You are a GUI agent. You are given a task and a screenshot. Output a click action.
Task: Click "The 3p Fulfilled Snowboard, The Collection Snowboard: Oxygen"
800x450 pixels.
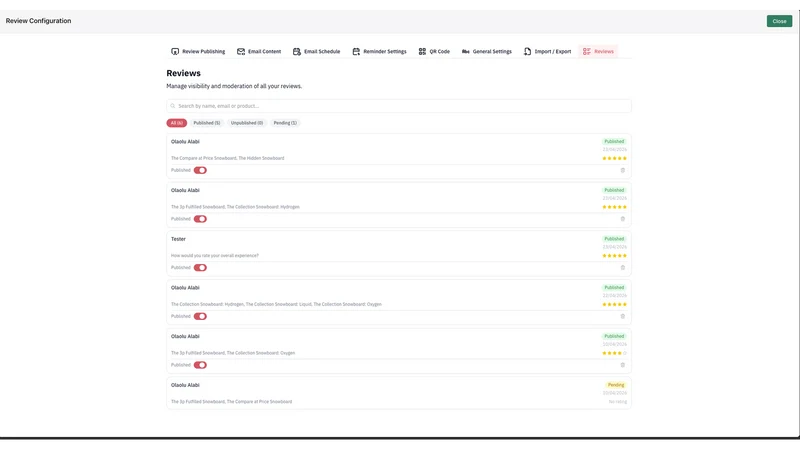(233, 353)
